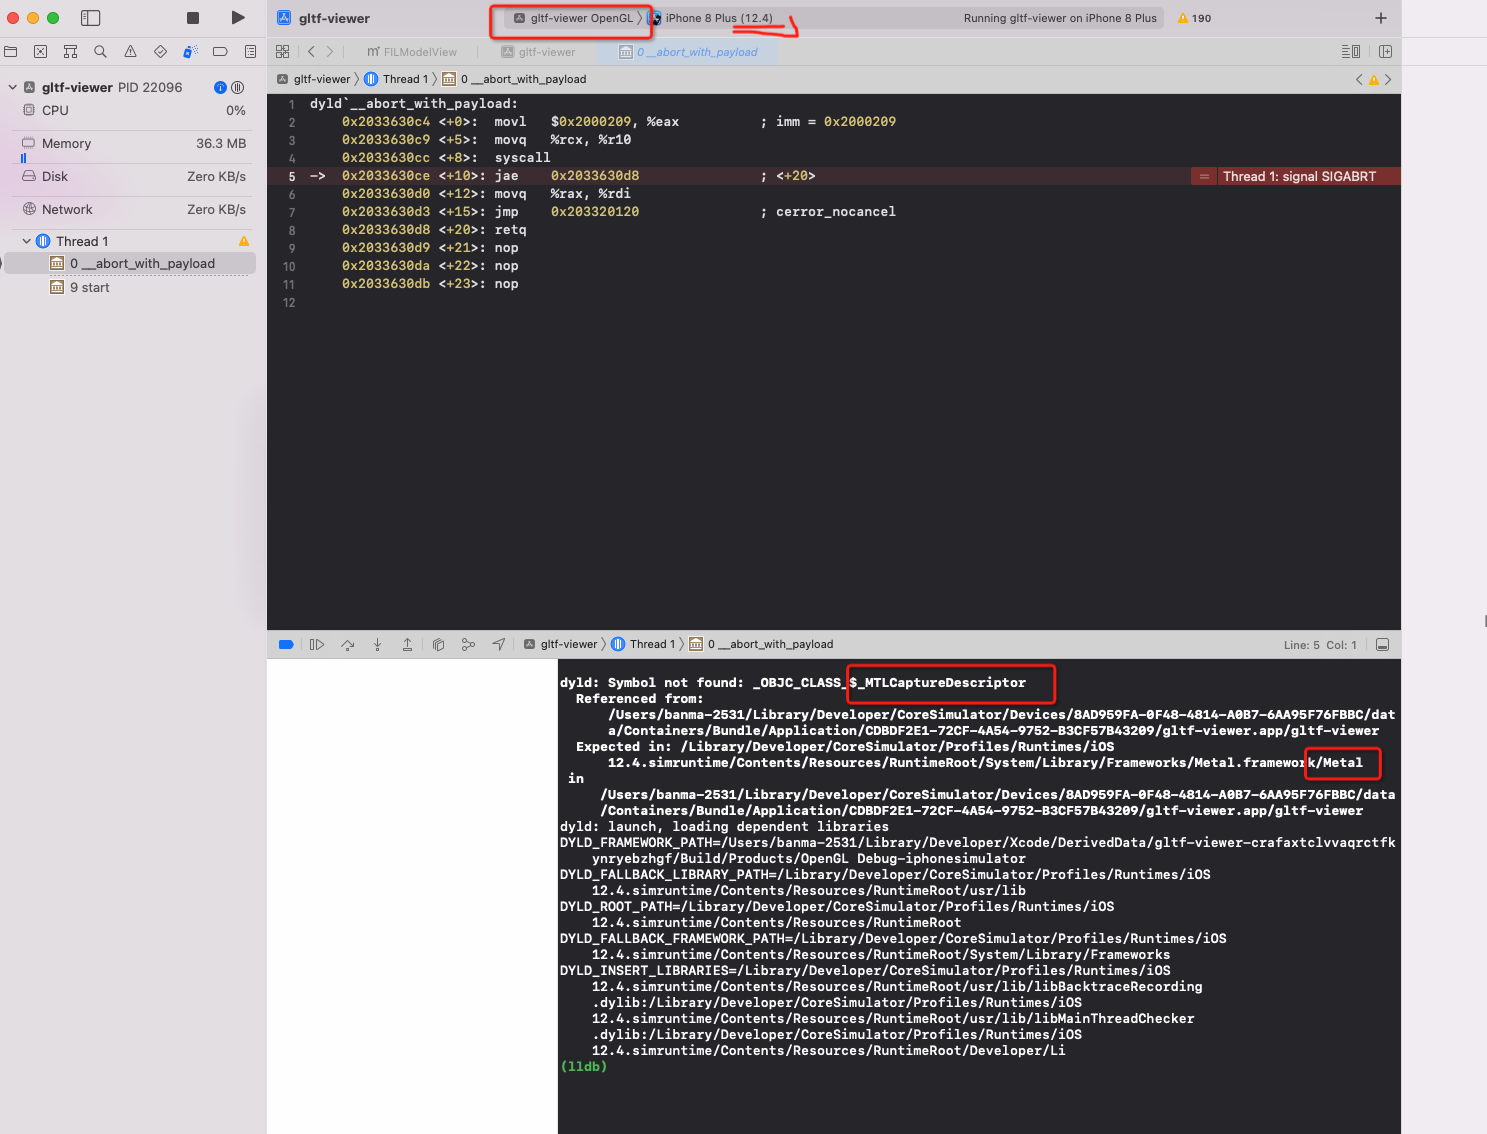Click the Simulate Location arrow icon

point(498,645)
